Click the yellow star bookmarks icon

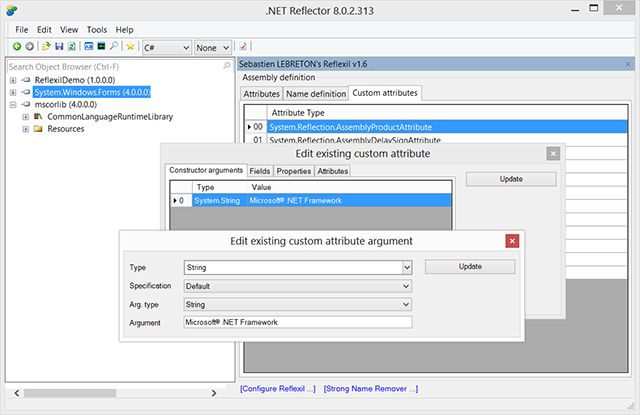[x=130, y=47]
